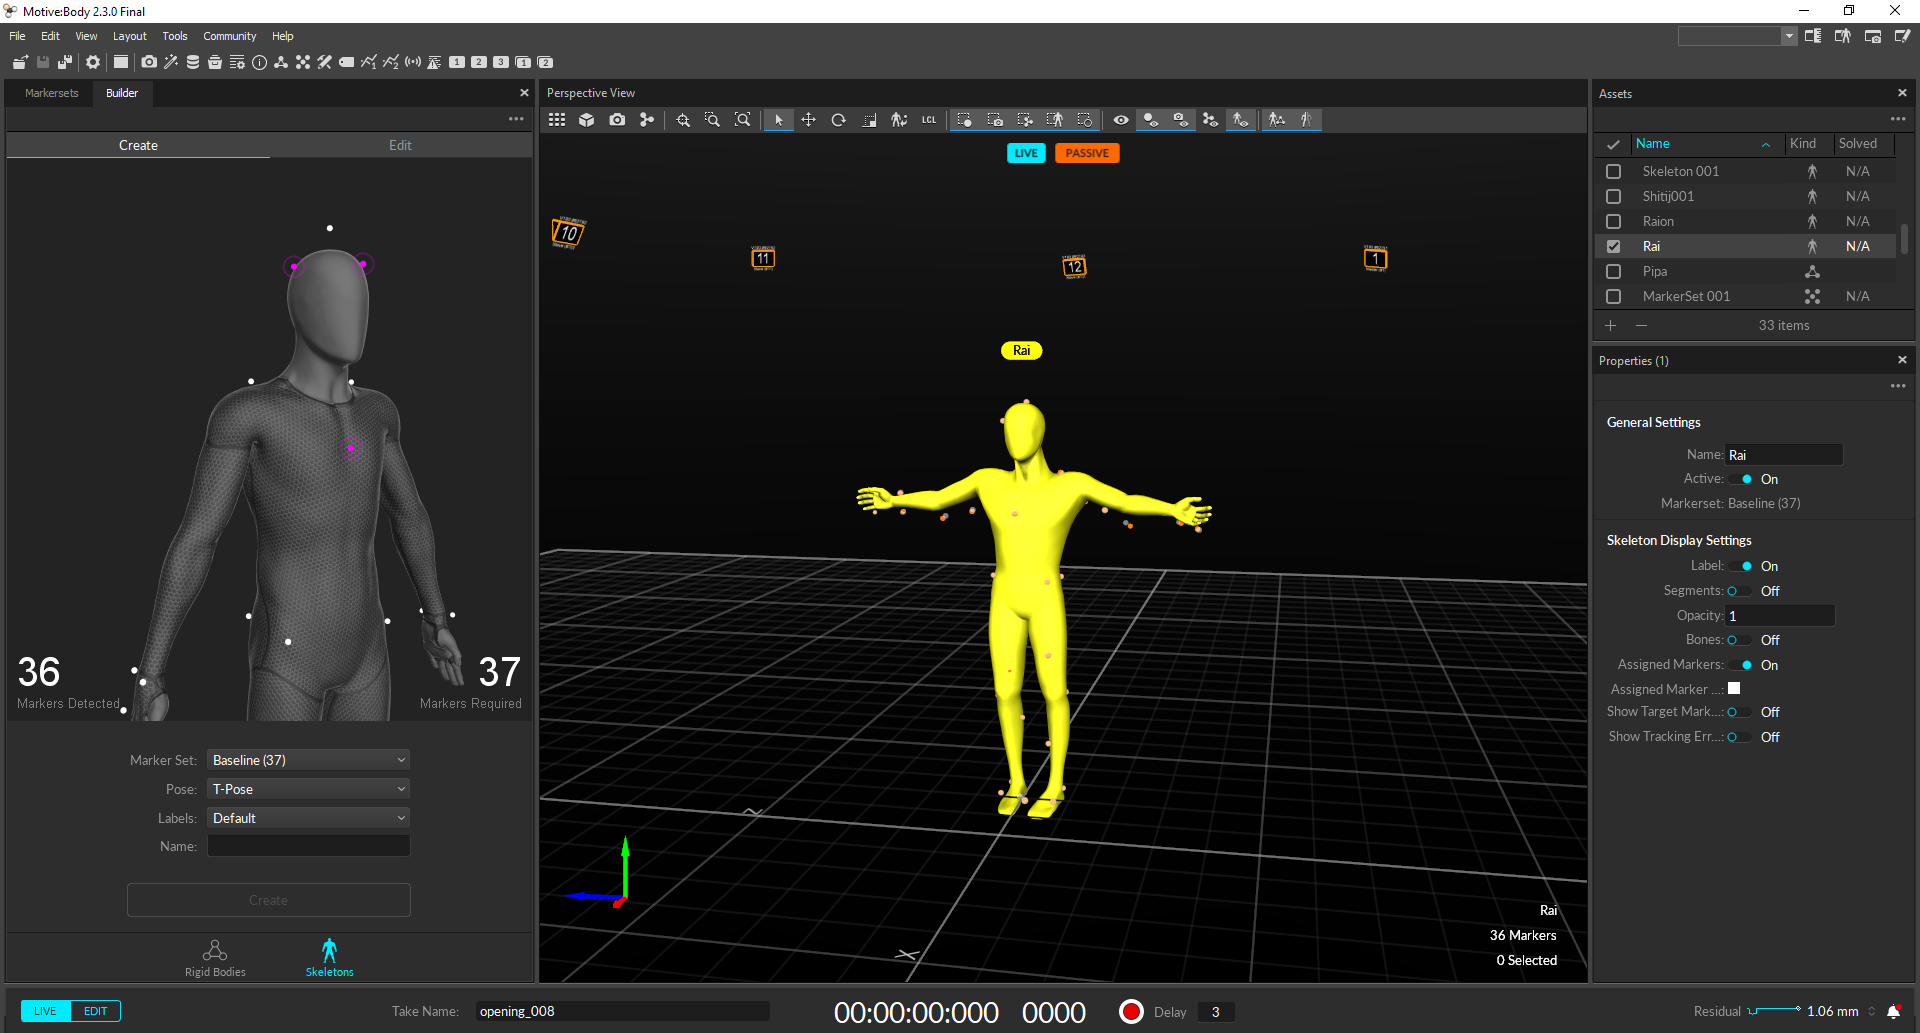1920x1033 pixels.
Task: Uncheck the Rai asset checkbox
Action: (1613, 247)
